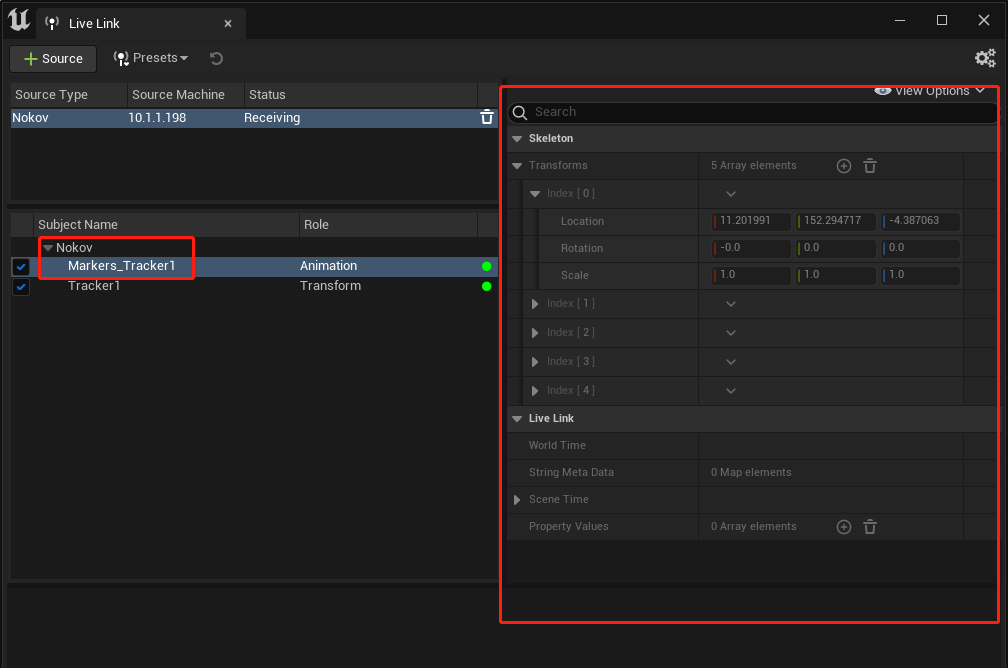Viewport: 1008px width, 668px height.
Task: Delete the Nokov source with trash icon
Action: [x=487, y=117]
